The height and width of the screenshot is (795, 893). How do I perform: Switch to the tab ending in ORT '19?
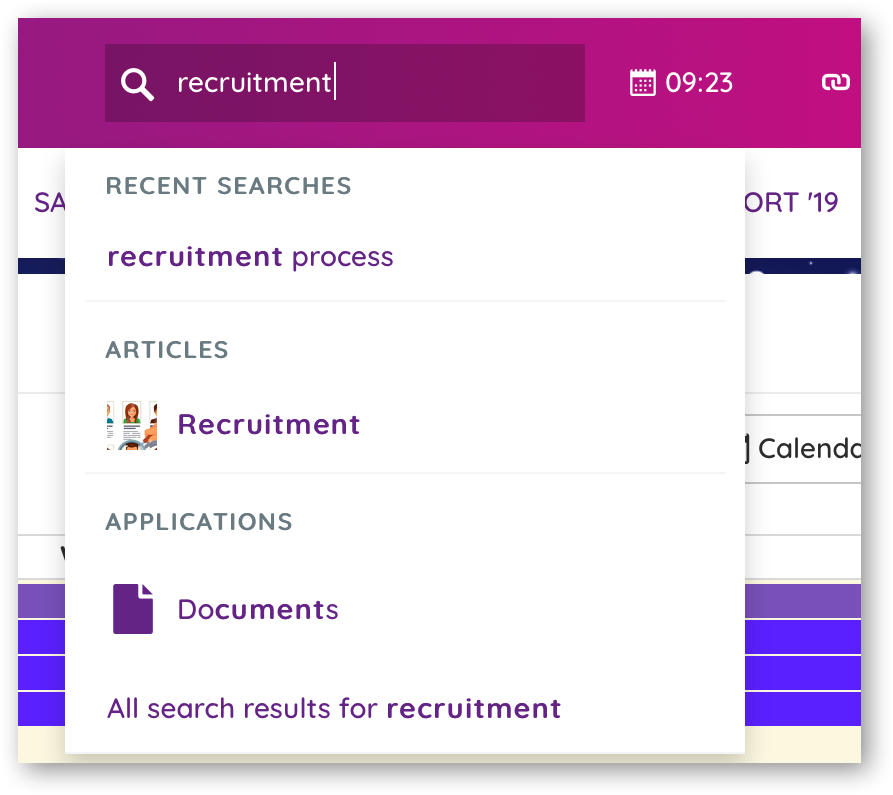[792, 203]
